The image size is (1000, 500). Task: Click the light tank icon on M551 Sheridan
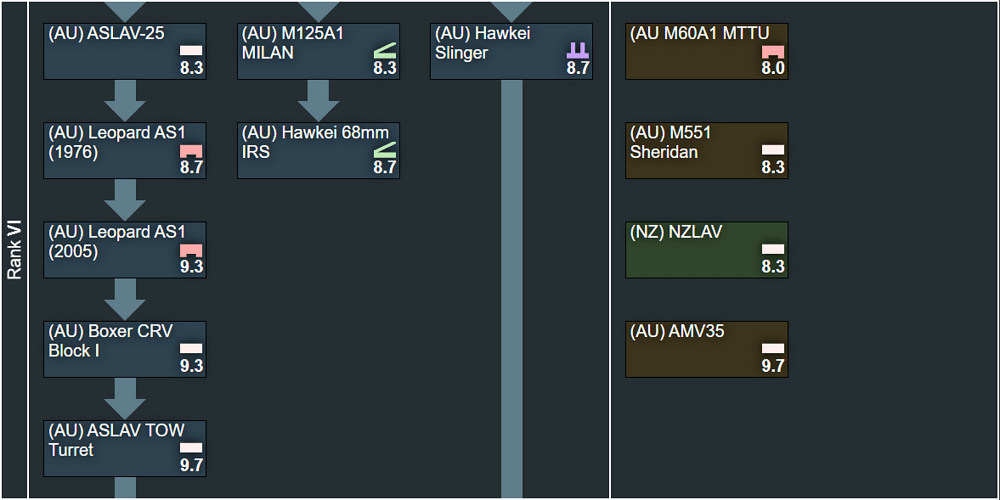click(773, 150)
